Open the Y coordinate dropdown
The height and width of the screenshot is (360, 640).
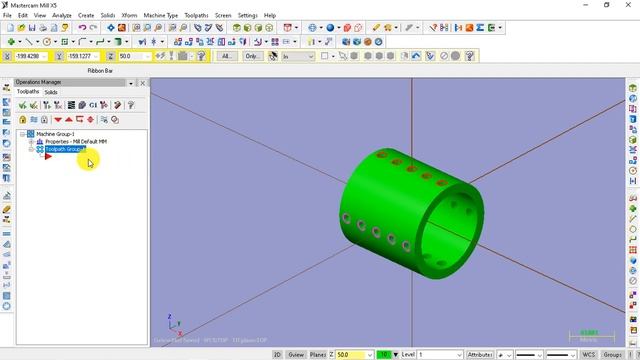click(x=96, y=56)
